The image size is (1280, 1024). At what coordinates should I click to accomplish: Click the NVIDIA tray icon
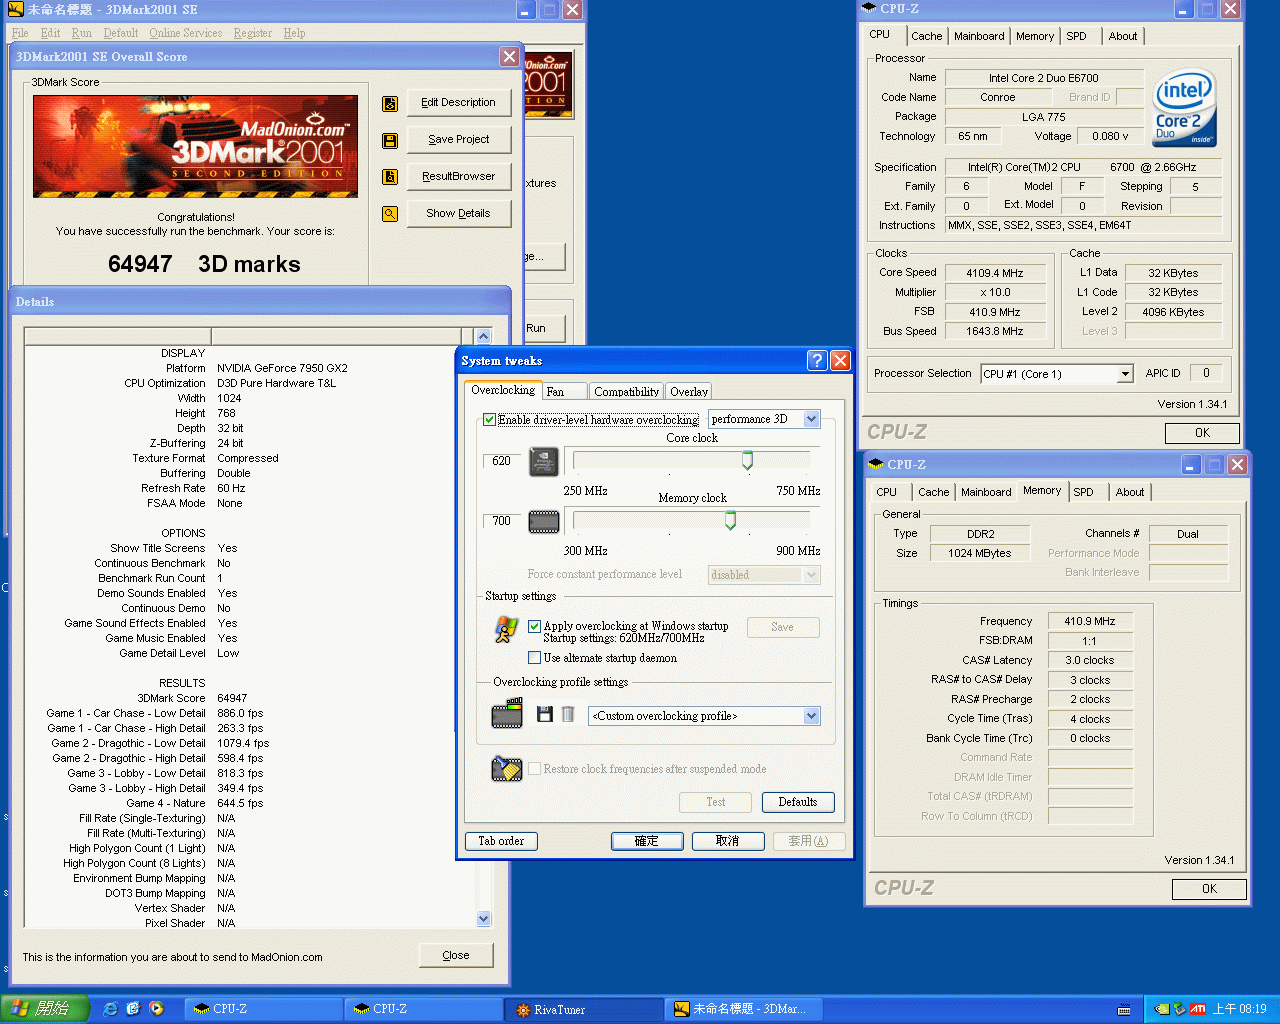pos(1161,1009)
